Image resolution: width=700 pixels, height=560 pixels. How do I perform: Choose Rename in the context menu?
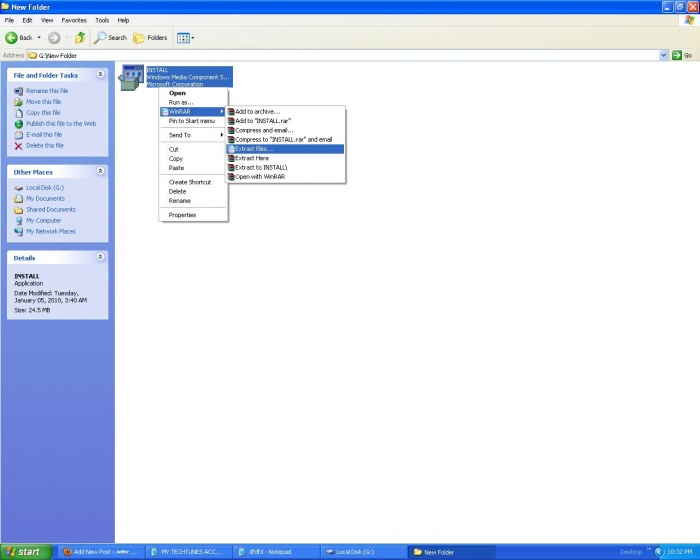pyautogui.click(x=193, y=201)
